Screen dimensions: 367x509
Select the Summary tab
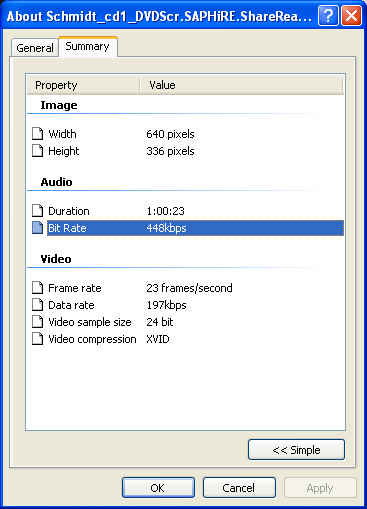tap(87, 46)
